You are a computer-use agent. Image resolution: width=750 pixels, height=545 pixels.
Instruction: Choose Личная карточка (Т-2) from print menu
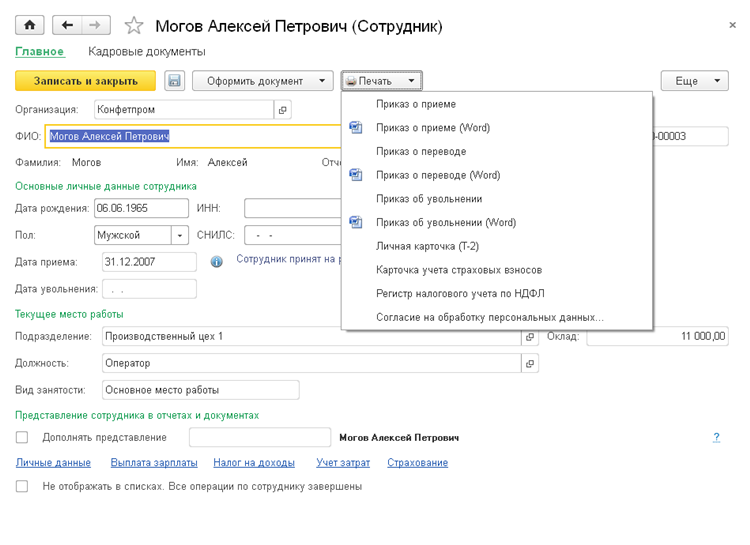(428, 246)
